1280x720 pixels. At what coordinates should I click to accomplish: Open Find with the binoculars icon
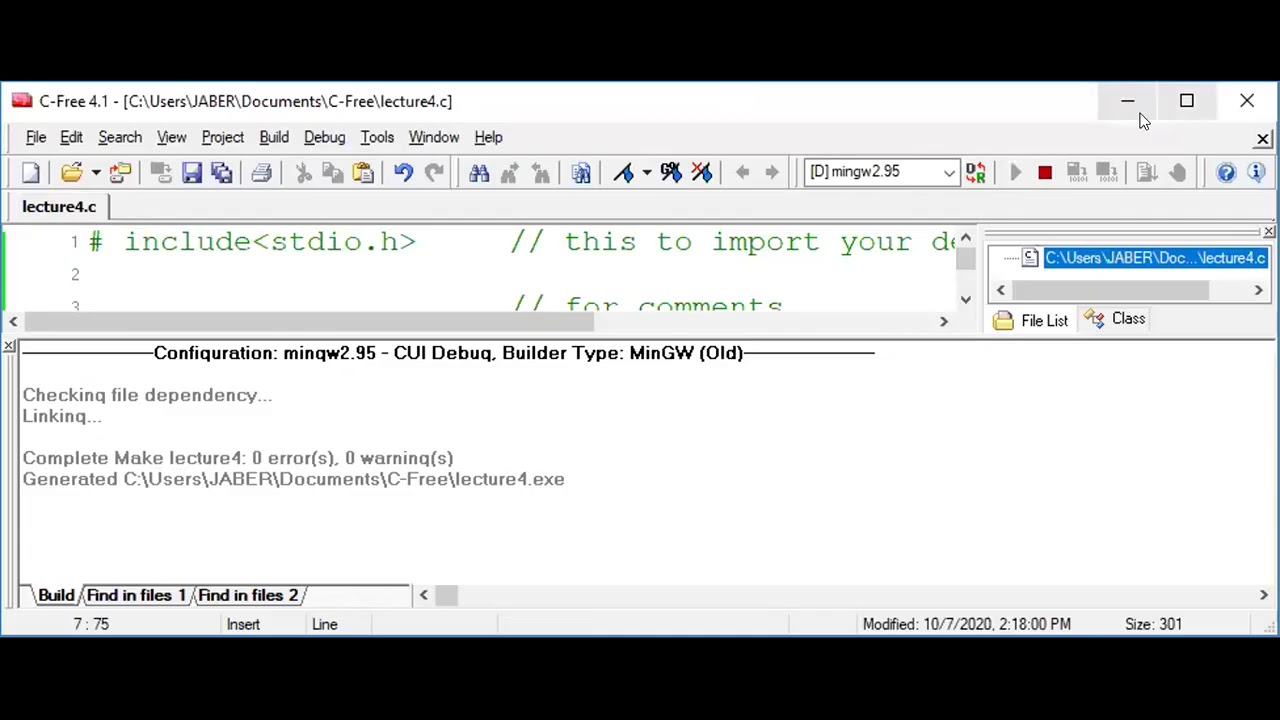point(479,173)
